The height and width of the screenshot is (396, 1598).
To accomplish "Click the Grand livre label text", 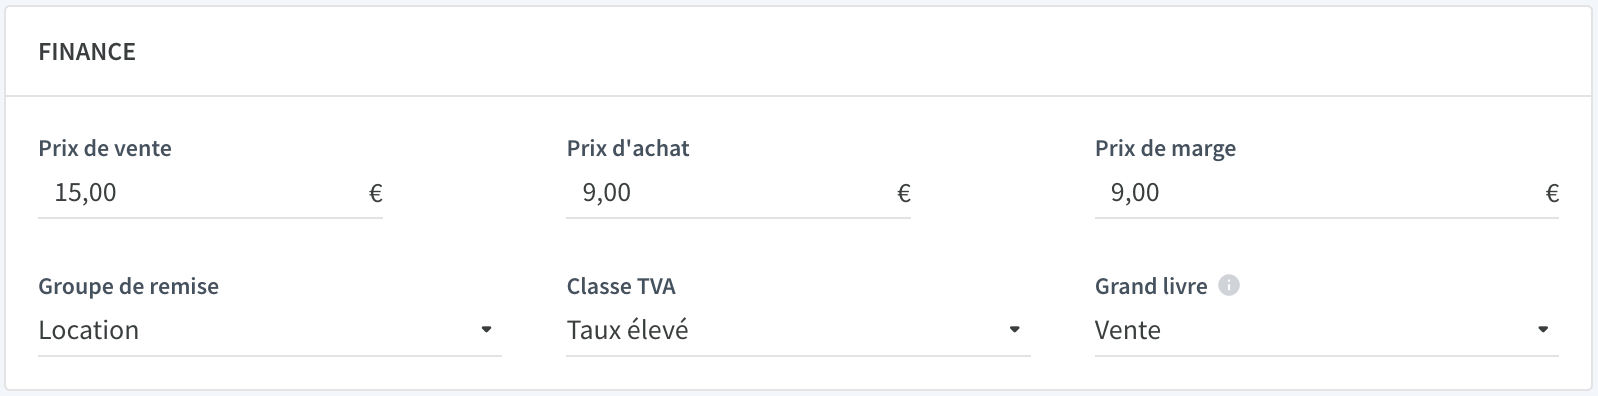I will (x=1151, y=286).
